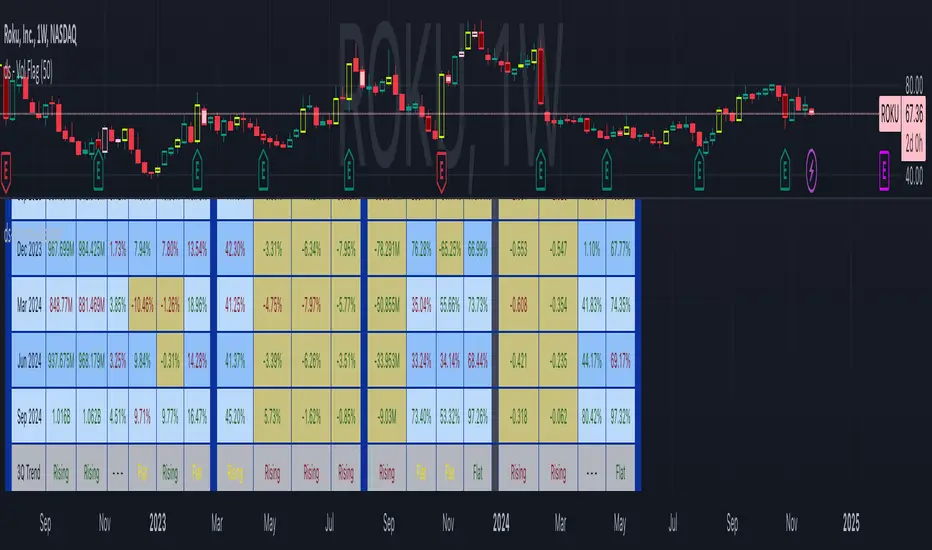Click the 937.675M cell in Jun 2024 row
This screenshot has width=932, height=550.
[x=61, y=360]
